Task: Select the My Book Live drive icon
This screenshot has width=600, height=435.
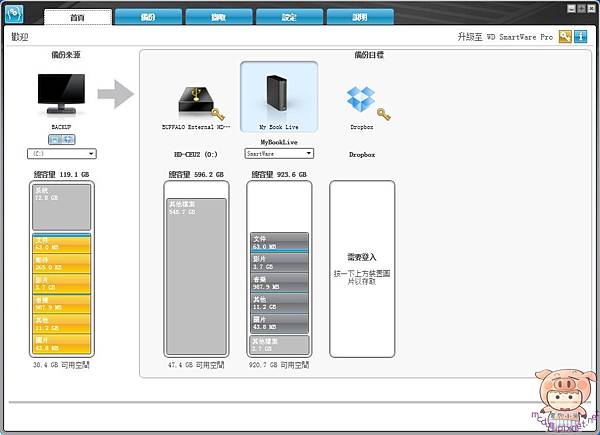Action: point(279,97)
